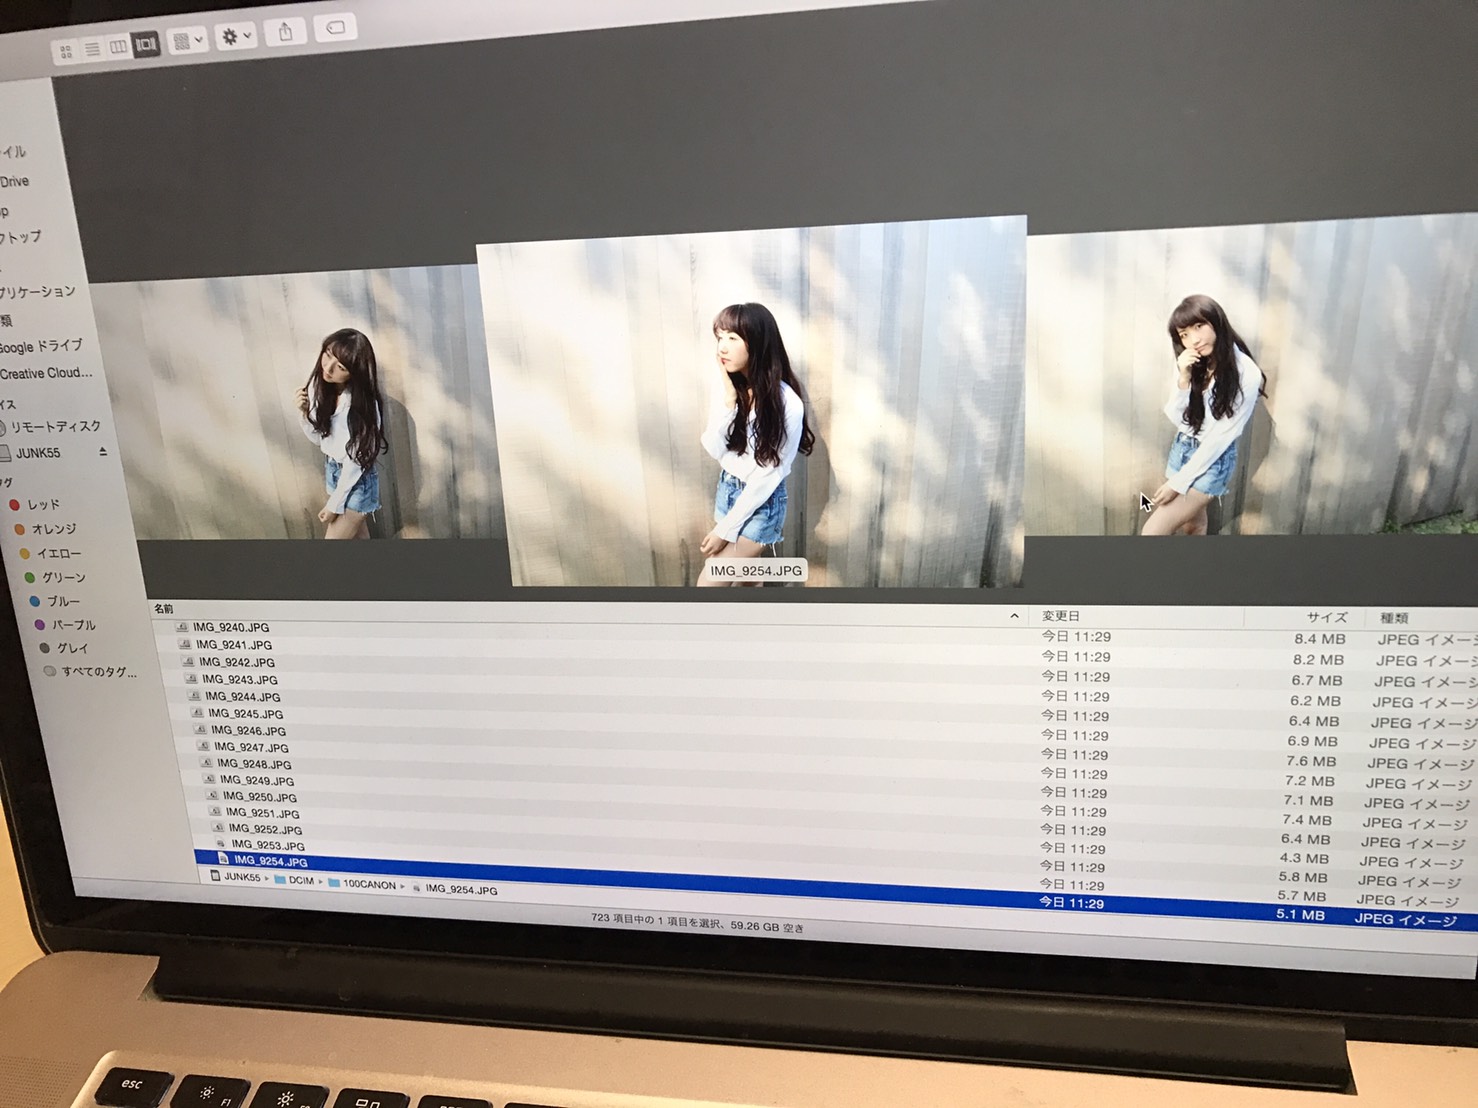Click 100CANON folder in the path bar
1478x1108 pixels.
[362, 885]
